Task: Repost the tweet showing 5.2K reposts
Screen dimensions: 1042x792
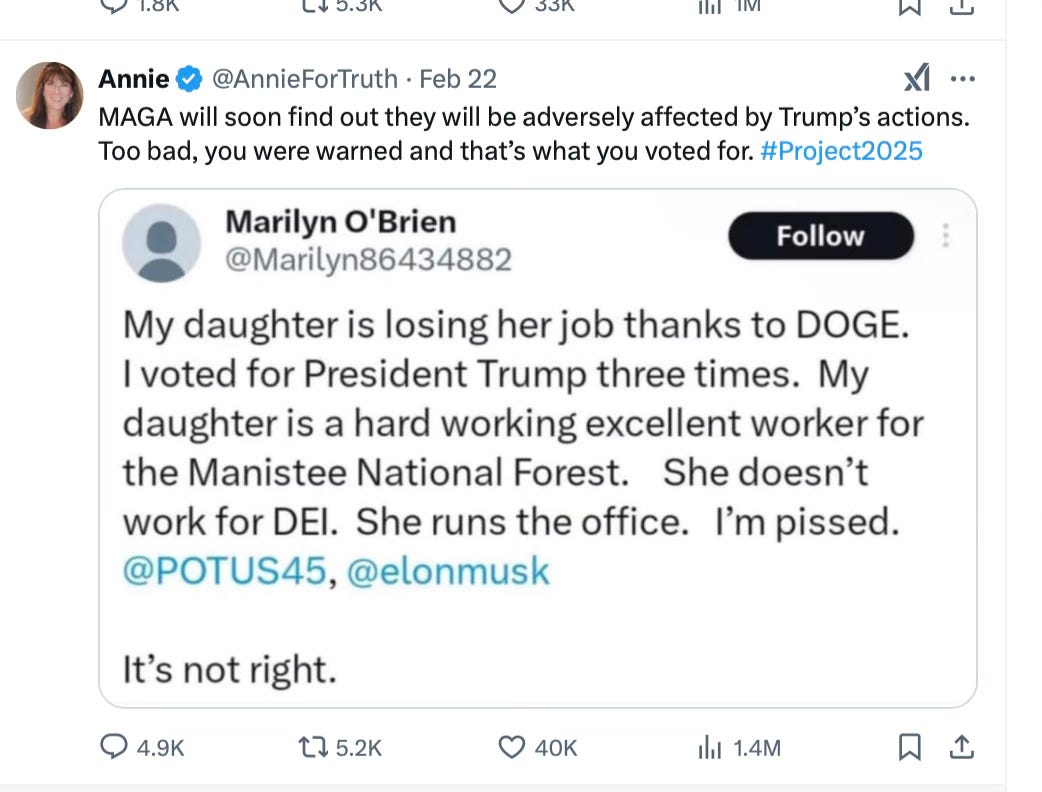Action: [x=311, y=747]
